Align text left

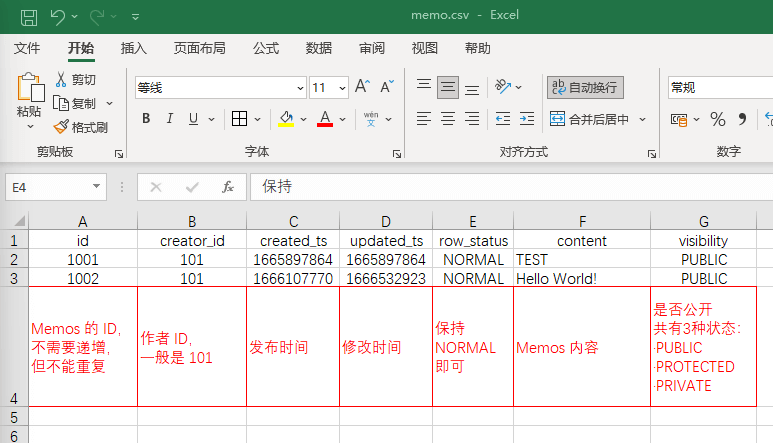(423, 119)
